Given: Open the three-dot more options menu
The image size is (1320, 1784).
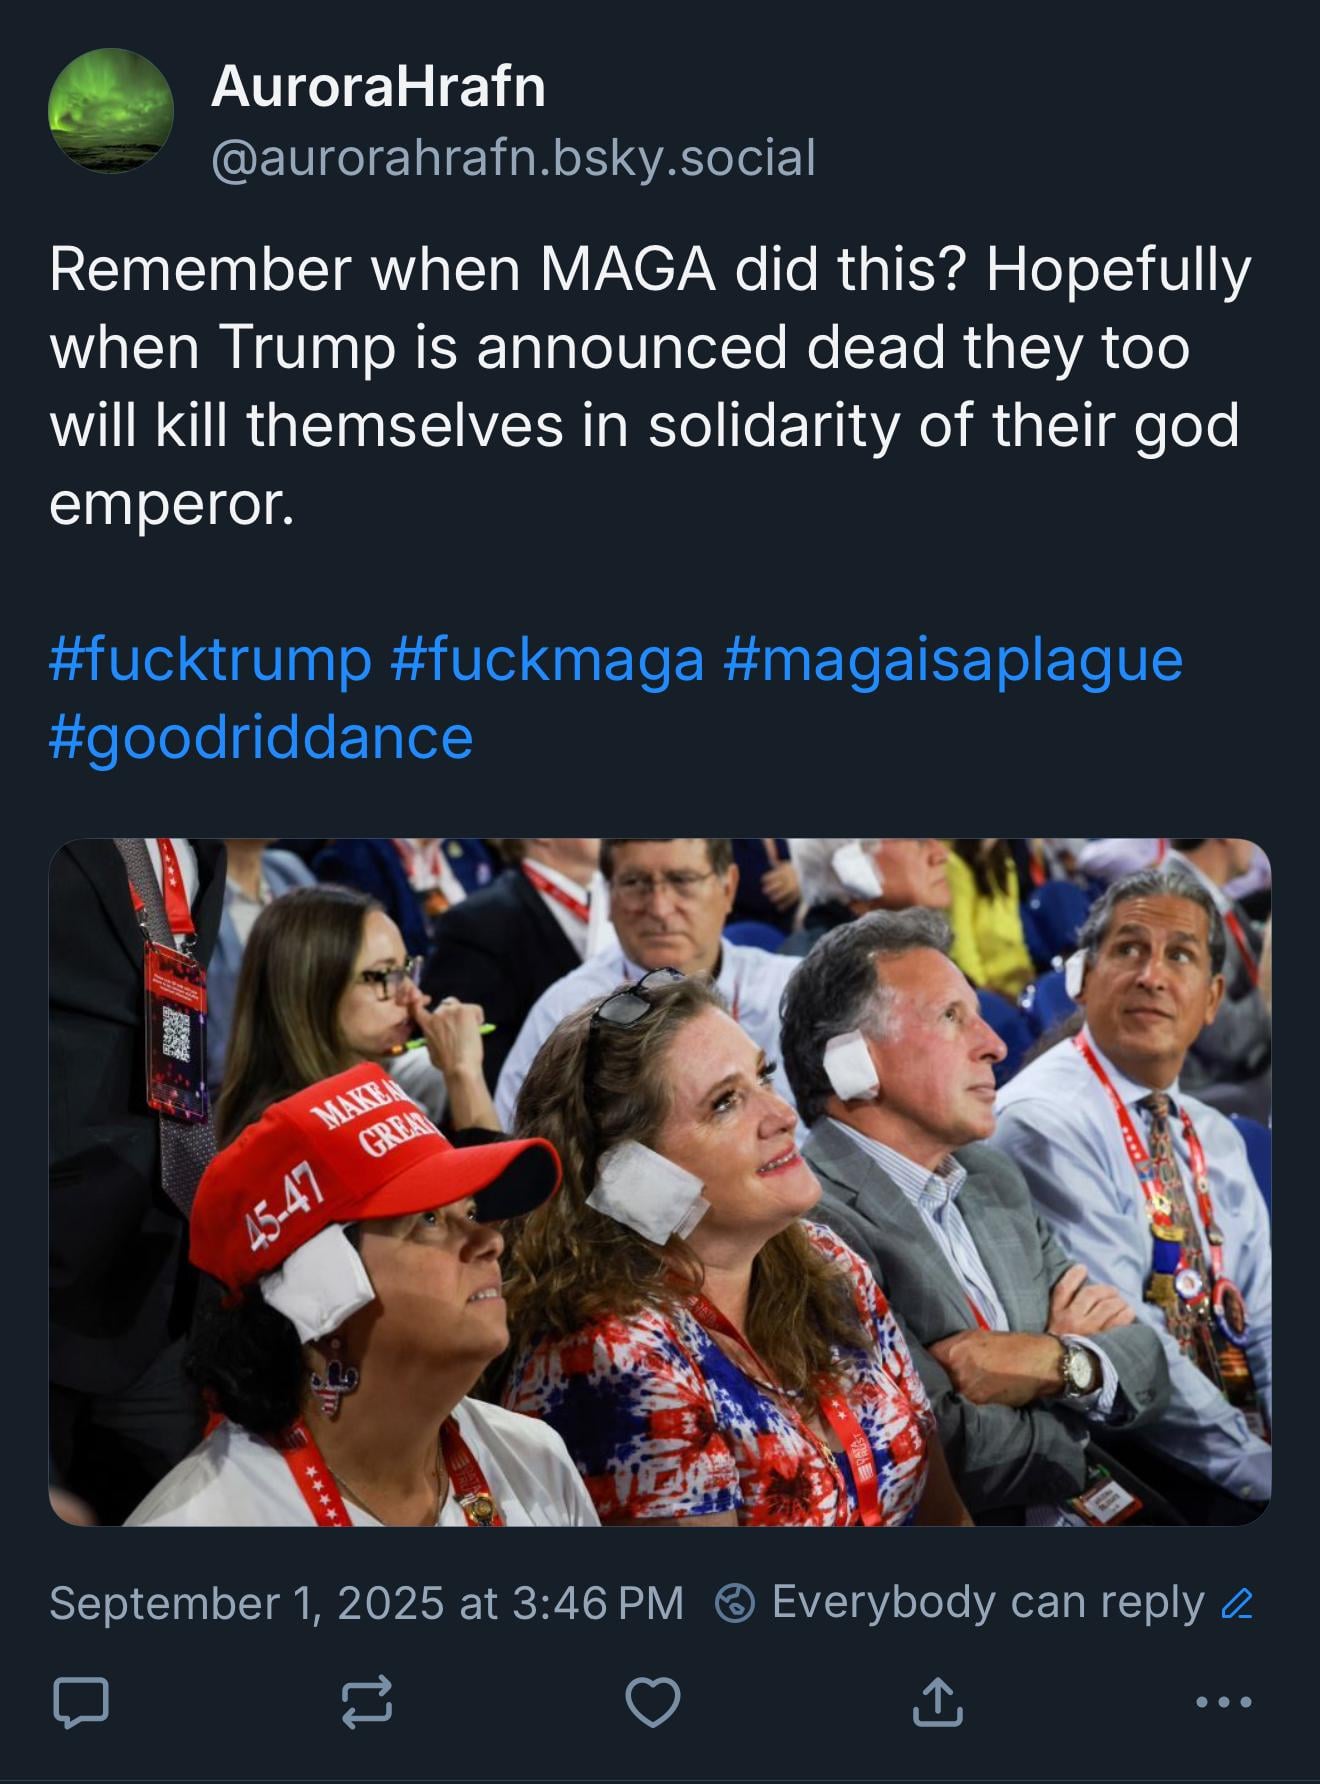Looking at the screenshot, I should pos(1224,1701).
